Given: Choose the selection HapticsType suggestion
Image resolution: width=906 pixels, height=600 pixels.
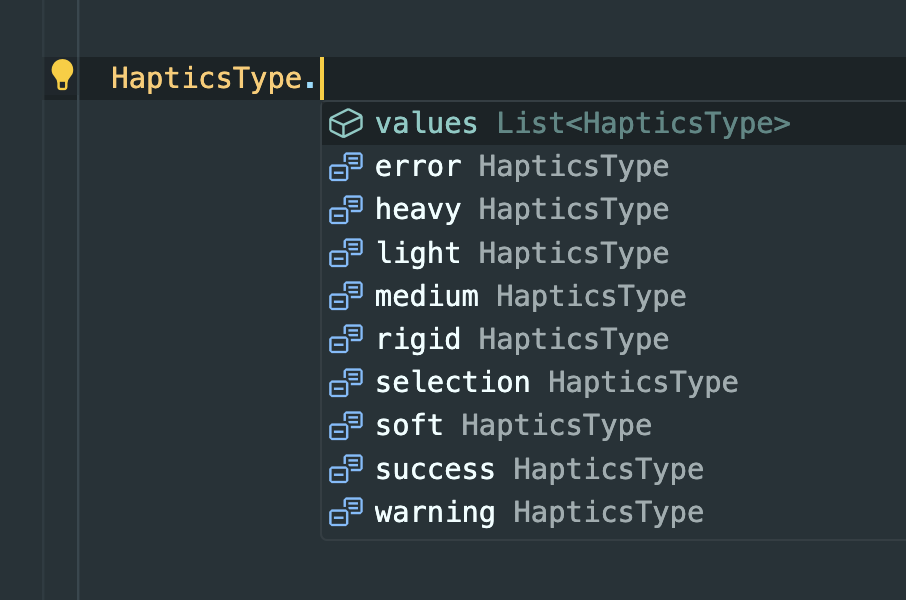Looking at the screenshot, I should (614, 383).
